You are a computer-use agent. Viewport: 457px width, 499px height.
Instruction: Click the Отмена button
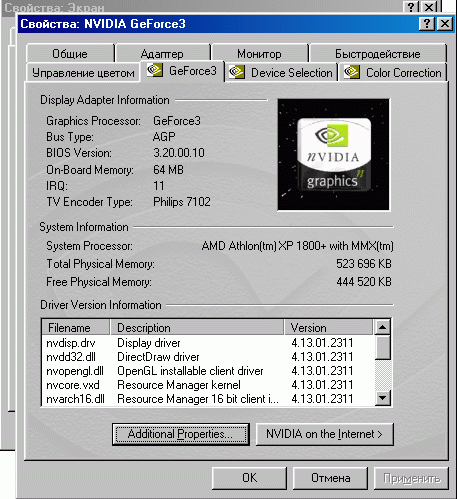click(330, 478)
